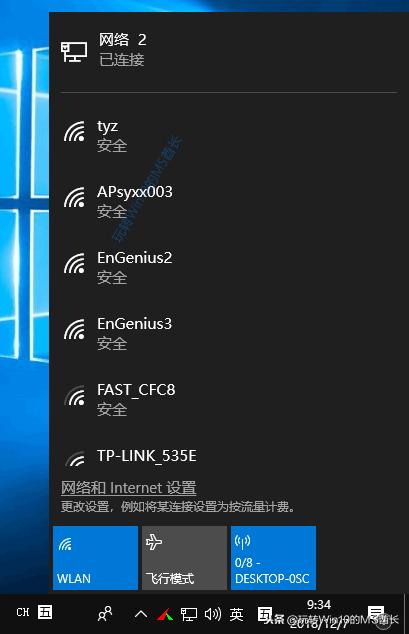409x634 pixels.
Task: Open the Action Center notification icon
Action: tap(376, 614)
